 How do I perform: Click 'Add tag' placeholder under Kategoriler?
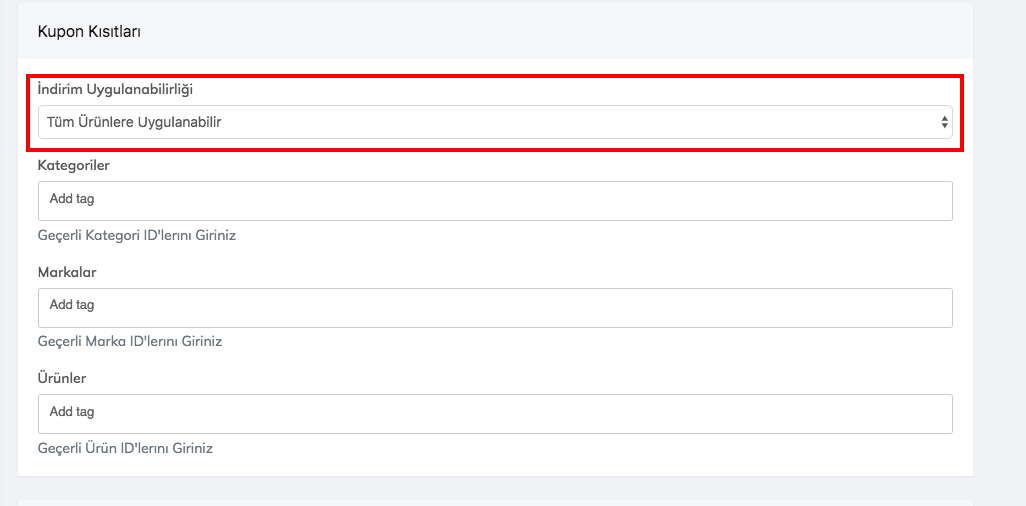[72, 199]
